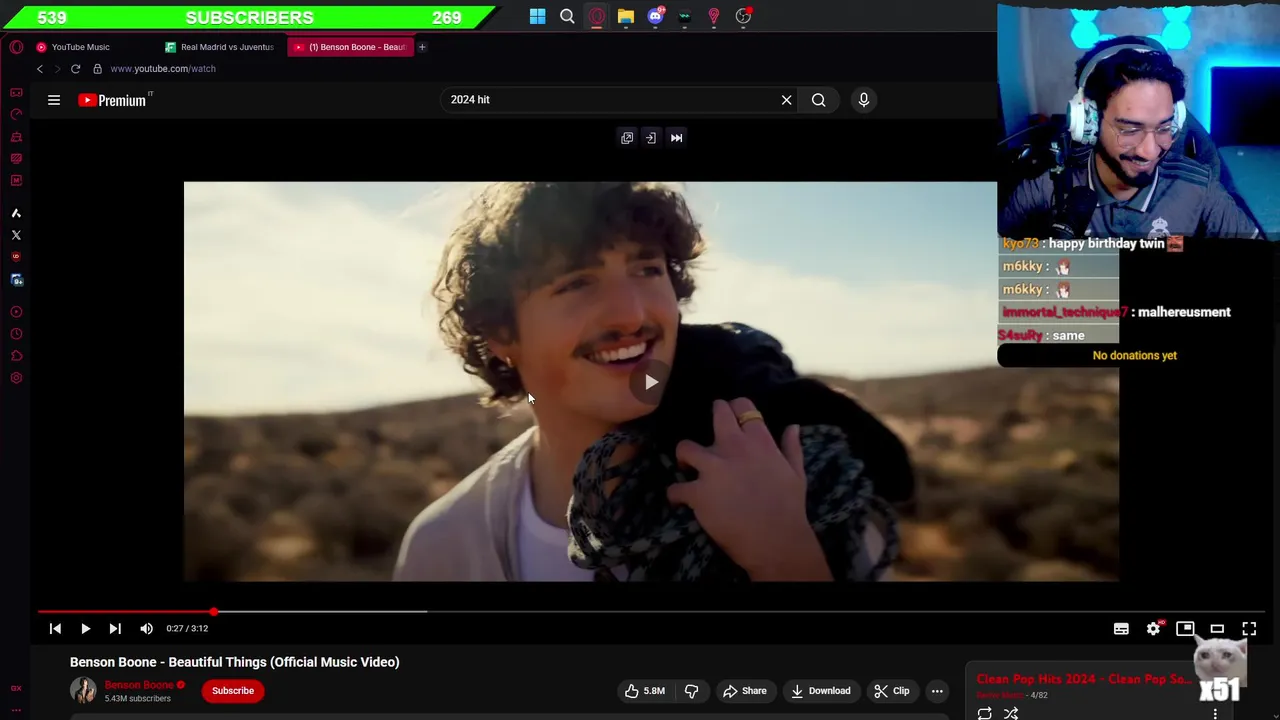
Task: Start voice search with microphone
Action: [x=864, y=100]
